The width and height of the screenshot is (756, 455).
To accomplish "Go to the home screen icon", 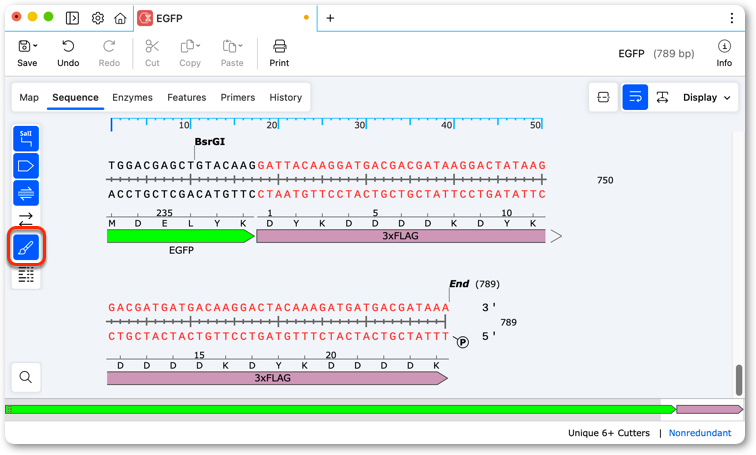I will pyautogui.click(x=120, y=18).
